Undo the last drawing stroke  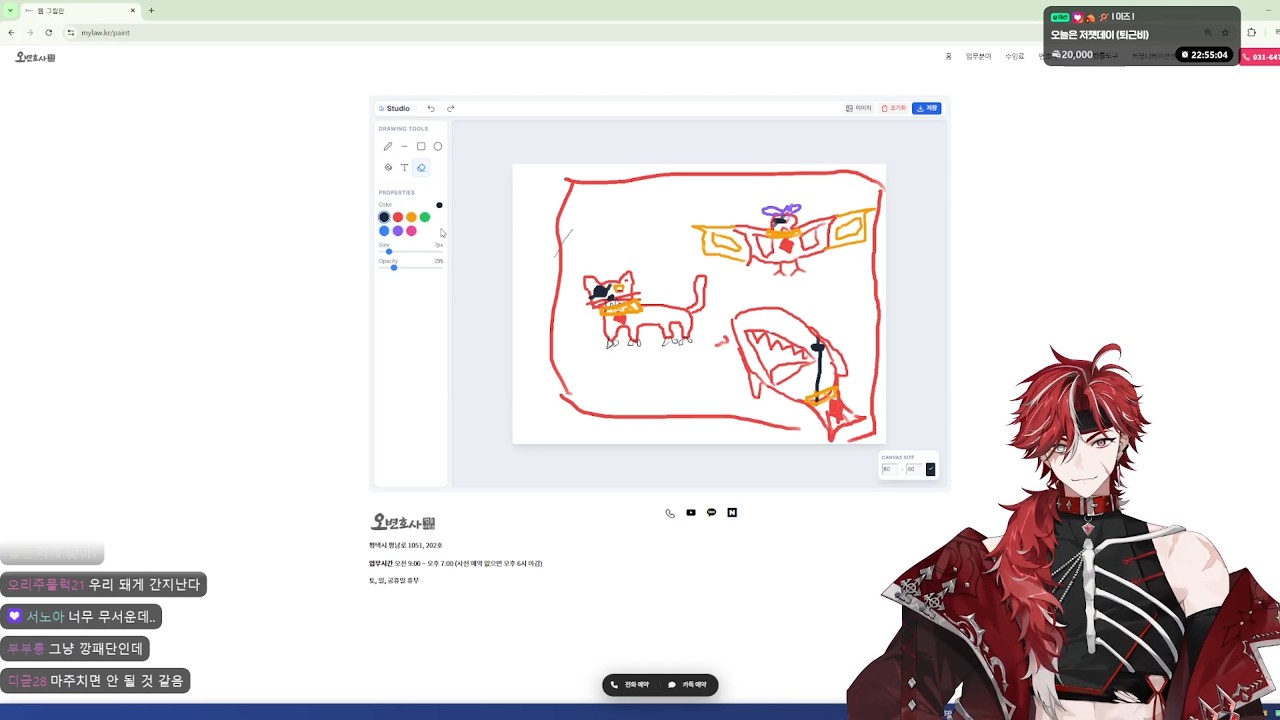(x=431, y=108)
